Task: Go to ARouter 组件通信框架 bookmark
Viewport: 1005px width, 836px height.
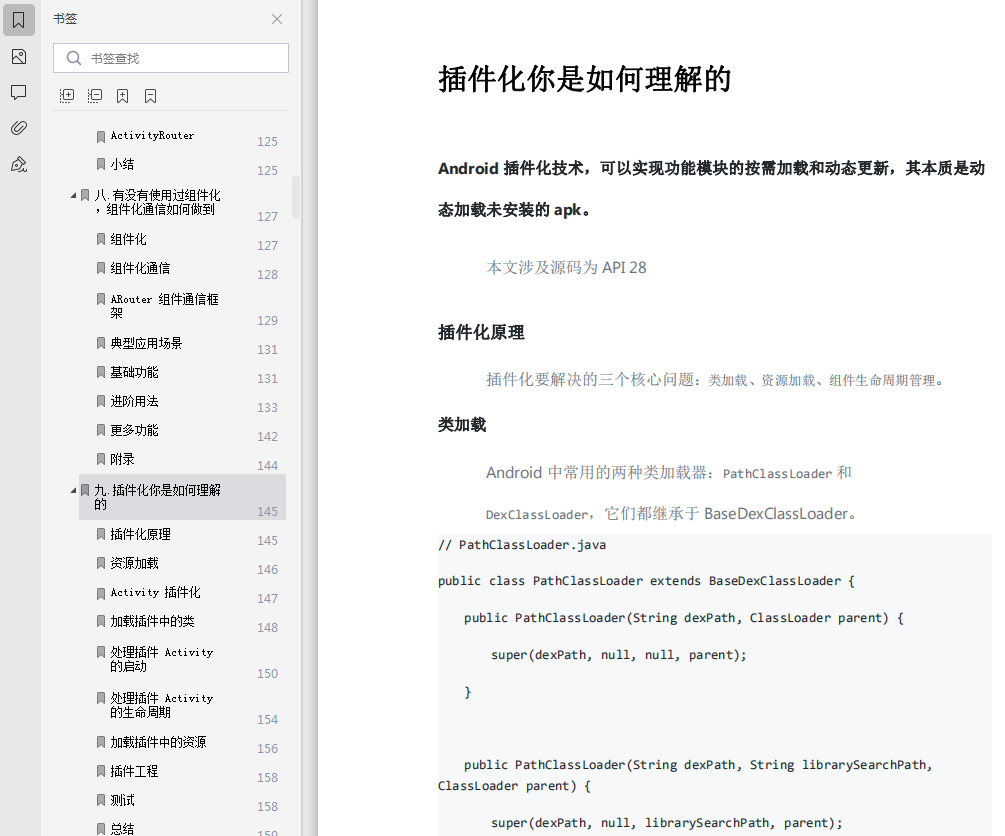Action: point(164,306)
